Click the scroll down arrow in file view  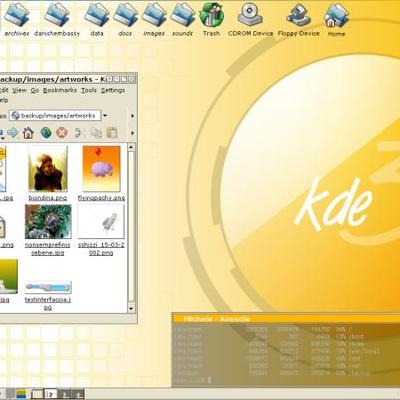[131, 309]
